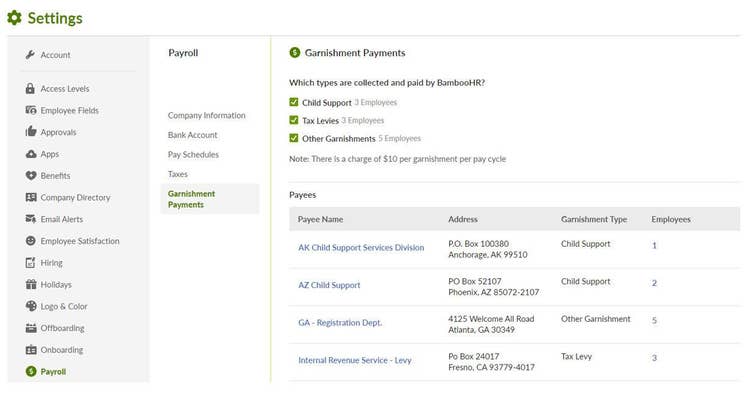Click the '3 Employees' text beside Child Support
This screenshot has width=750, height=395.
pyautogui.click(x=376, y=102)
